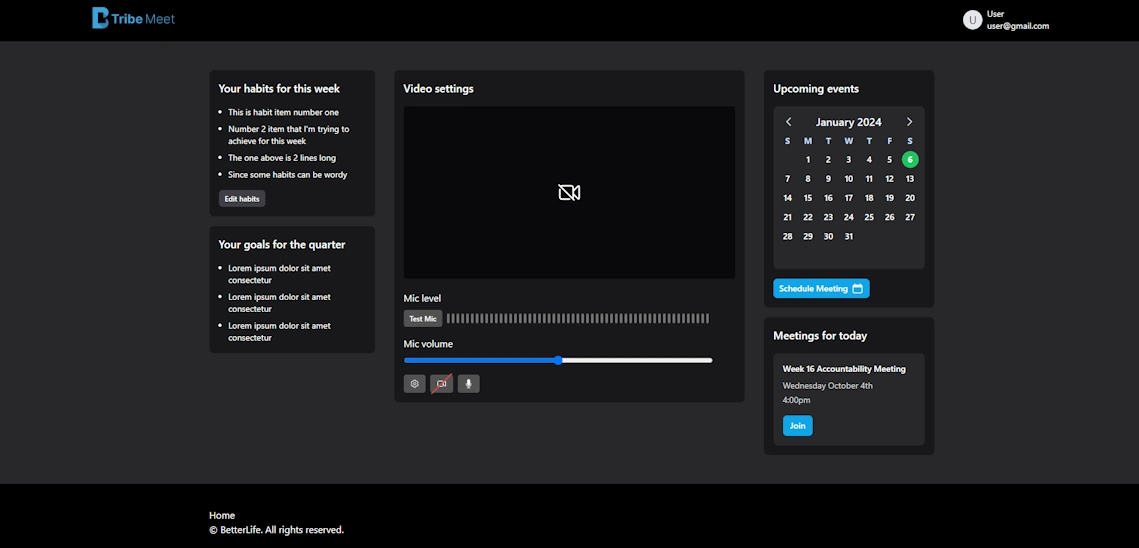Click the Tribe Meet logo
The height and width of the screenshot is (548, 1139).
pos(133,18)
